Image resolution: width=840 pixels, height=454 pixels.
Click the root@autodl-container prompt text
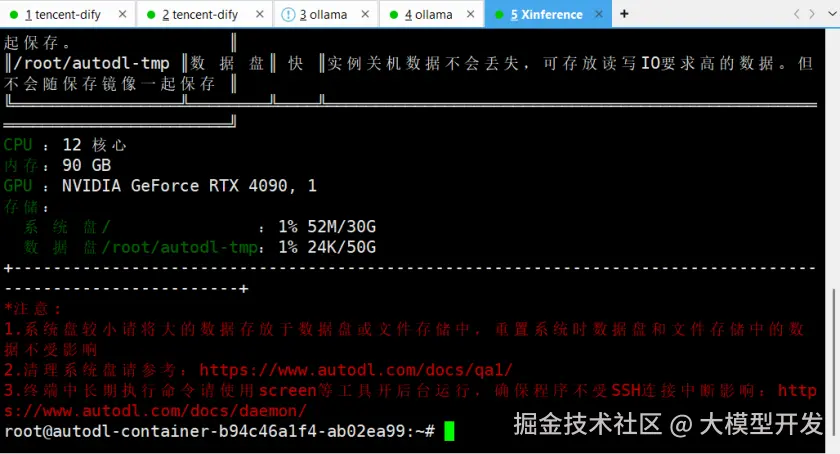(220, 431)
